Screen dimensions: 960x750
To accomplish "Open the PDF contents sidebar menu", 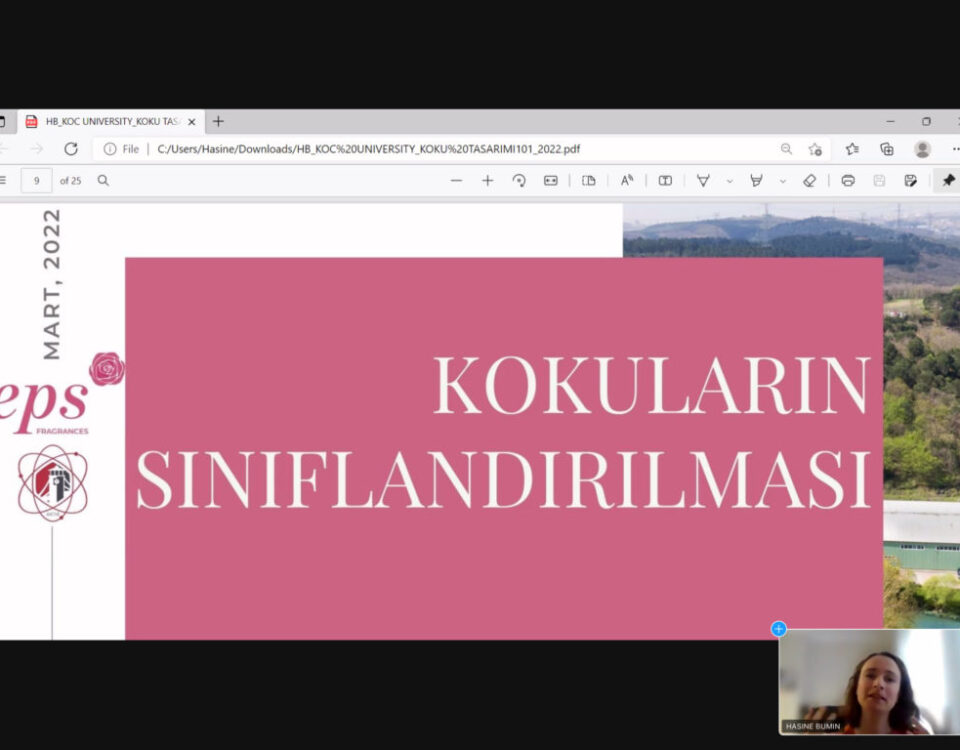I will pyautogui.click(x=3, y=181).
